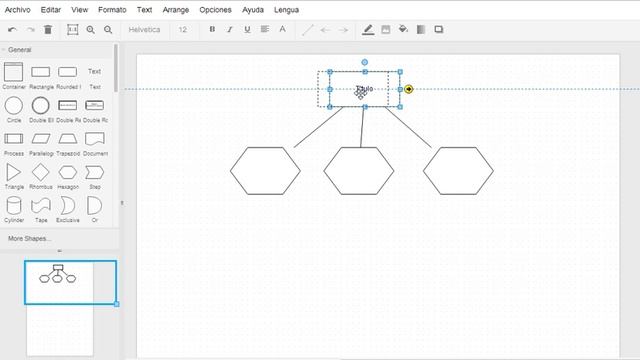Screen dimensions: 640x360
Task: Select the Rounded Rectangle shape
Action: [68, 72]
